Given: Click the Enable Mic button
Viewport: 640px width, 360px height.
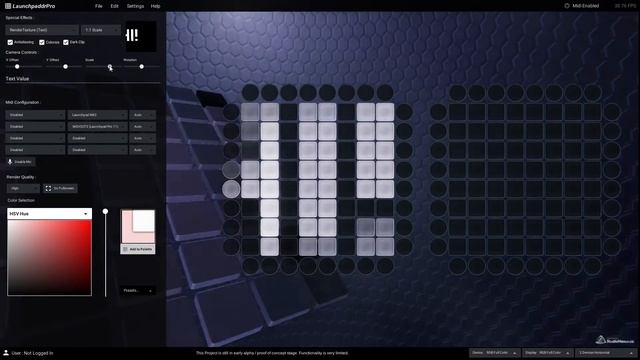Looking at the screenshot, I should tap(20, 162).
